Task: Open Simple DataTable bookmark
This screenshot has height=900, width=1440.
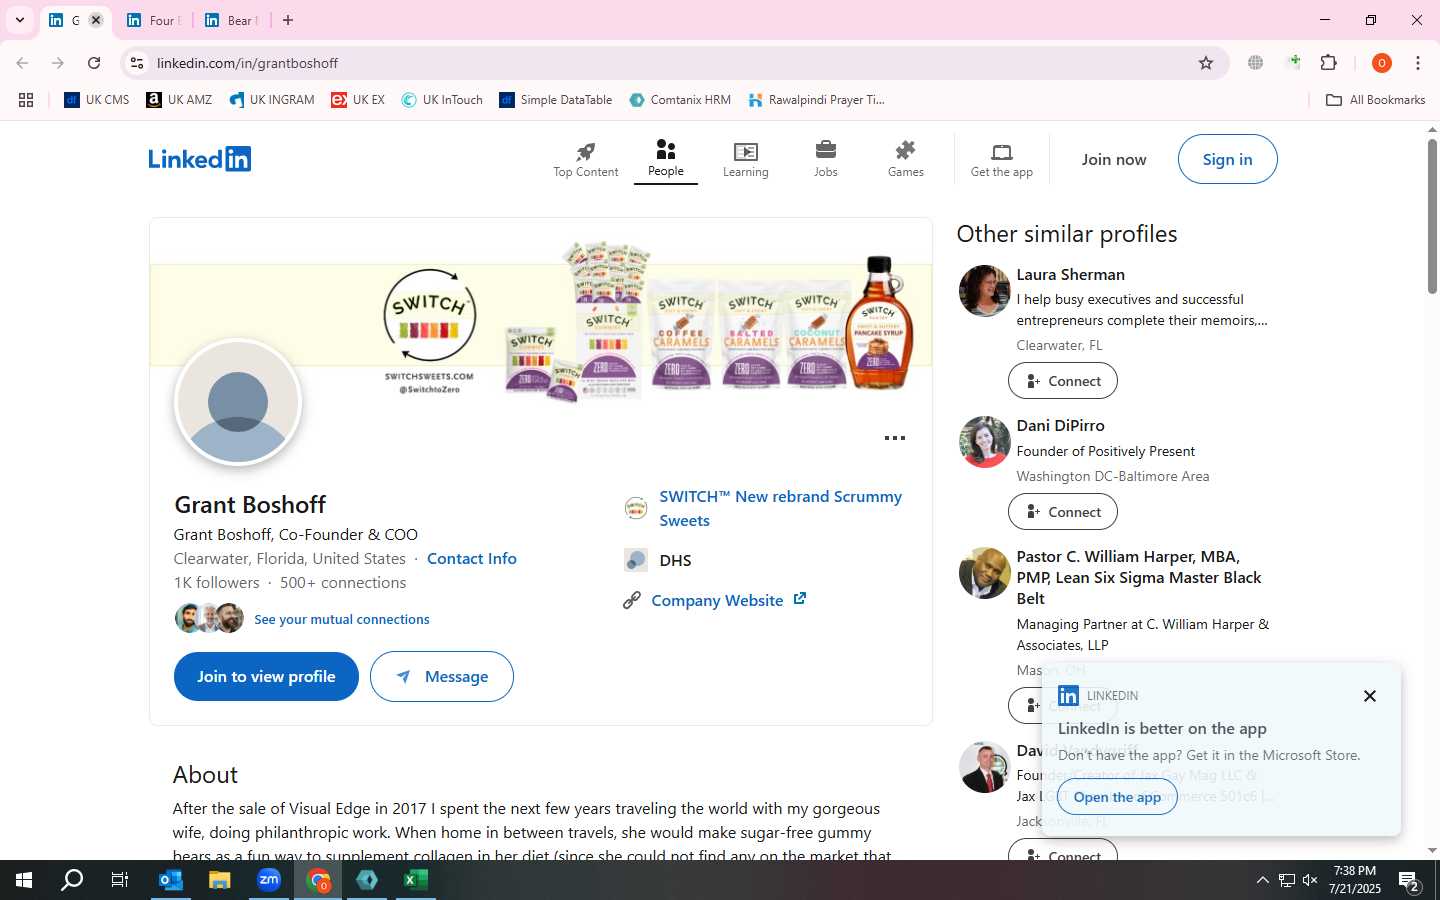Action: click(556, 100)
